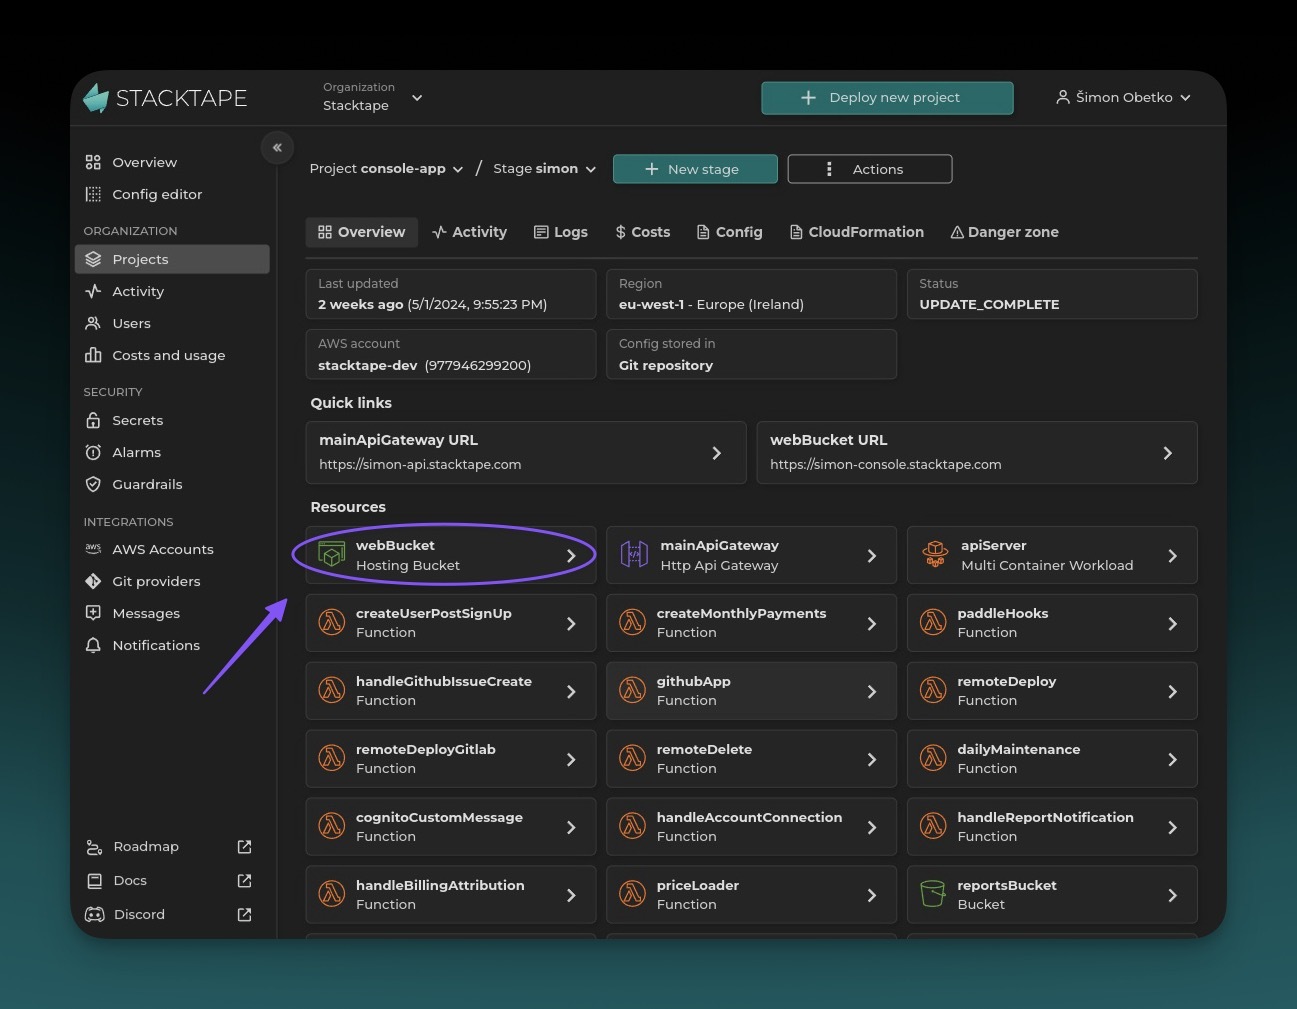The image size is (1297, 1009).
Task: Click the Overview grid icon in sidebar
Action: click(x=93, y=162)
